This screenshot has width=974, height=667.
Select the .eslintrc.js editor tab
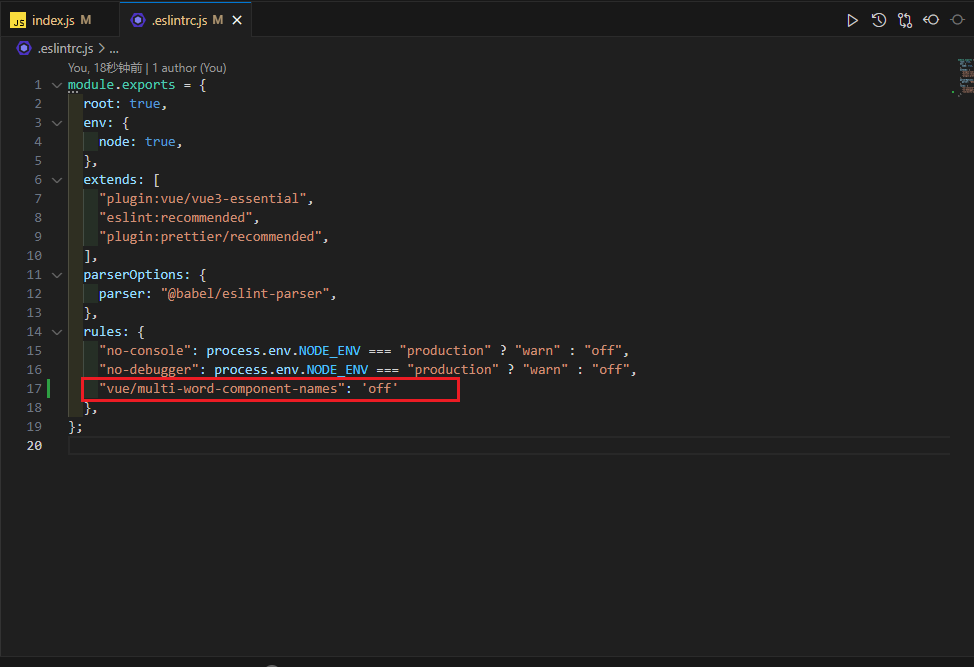click(185, 20)
